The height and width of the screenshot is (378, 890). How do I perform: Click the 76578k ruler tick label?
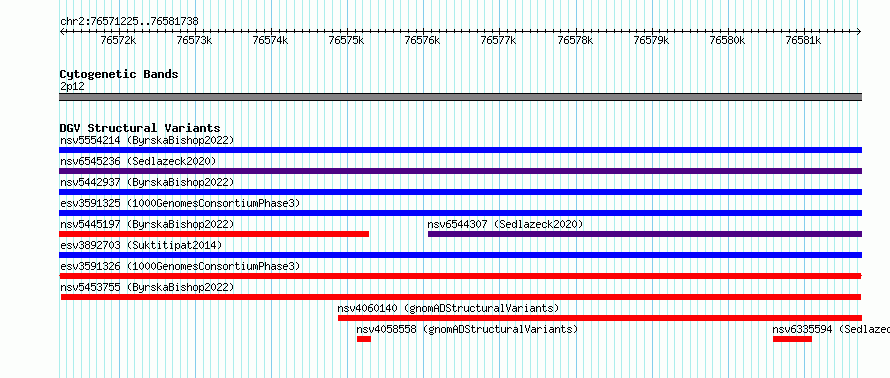tap(576, 40)
